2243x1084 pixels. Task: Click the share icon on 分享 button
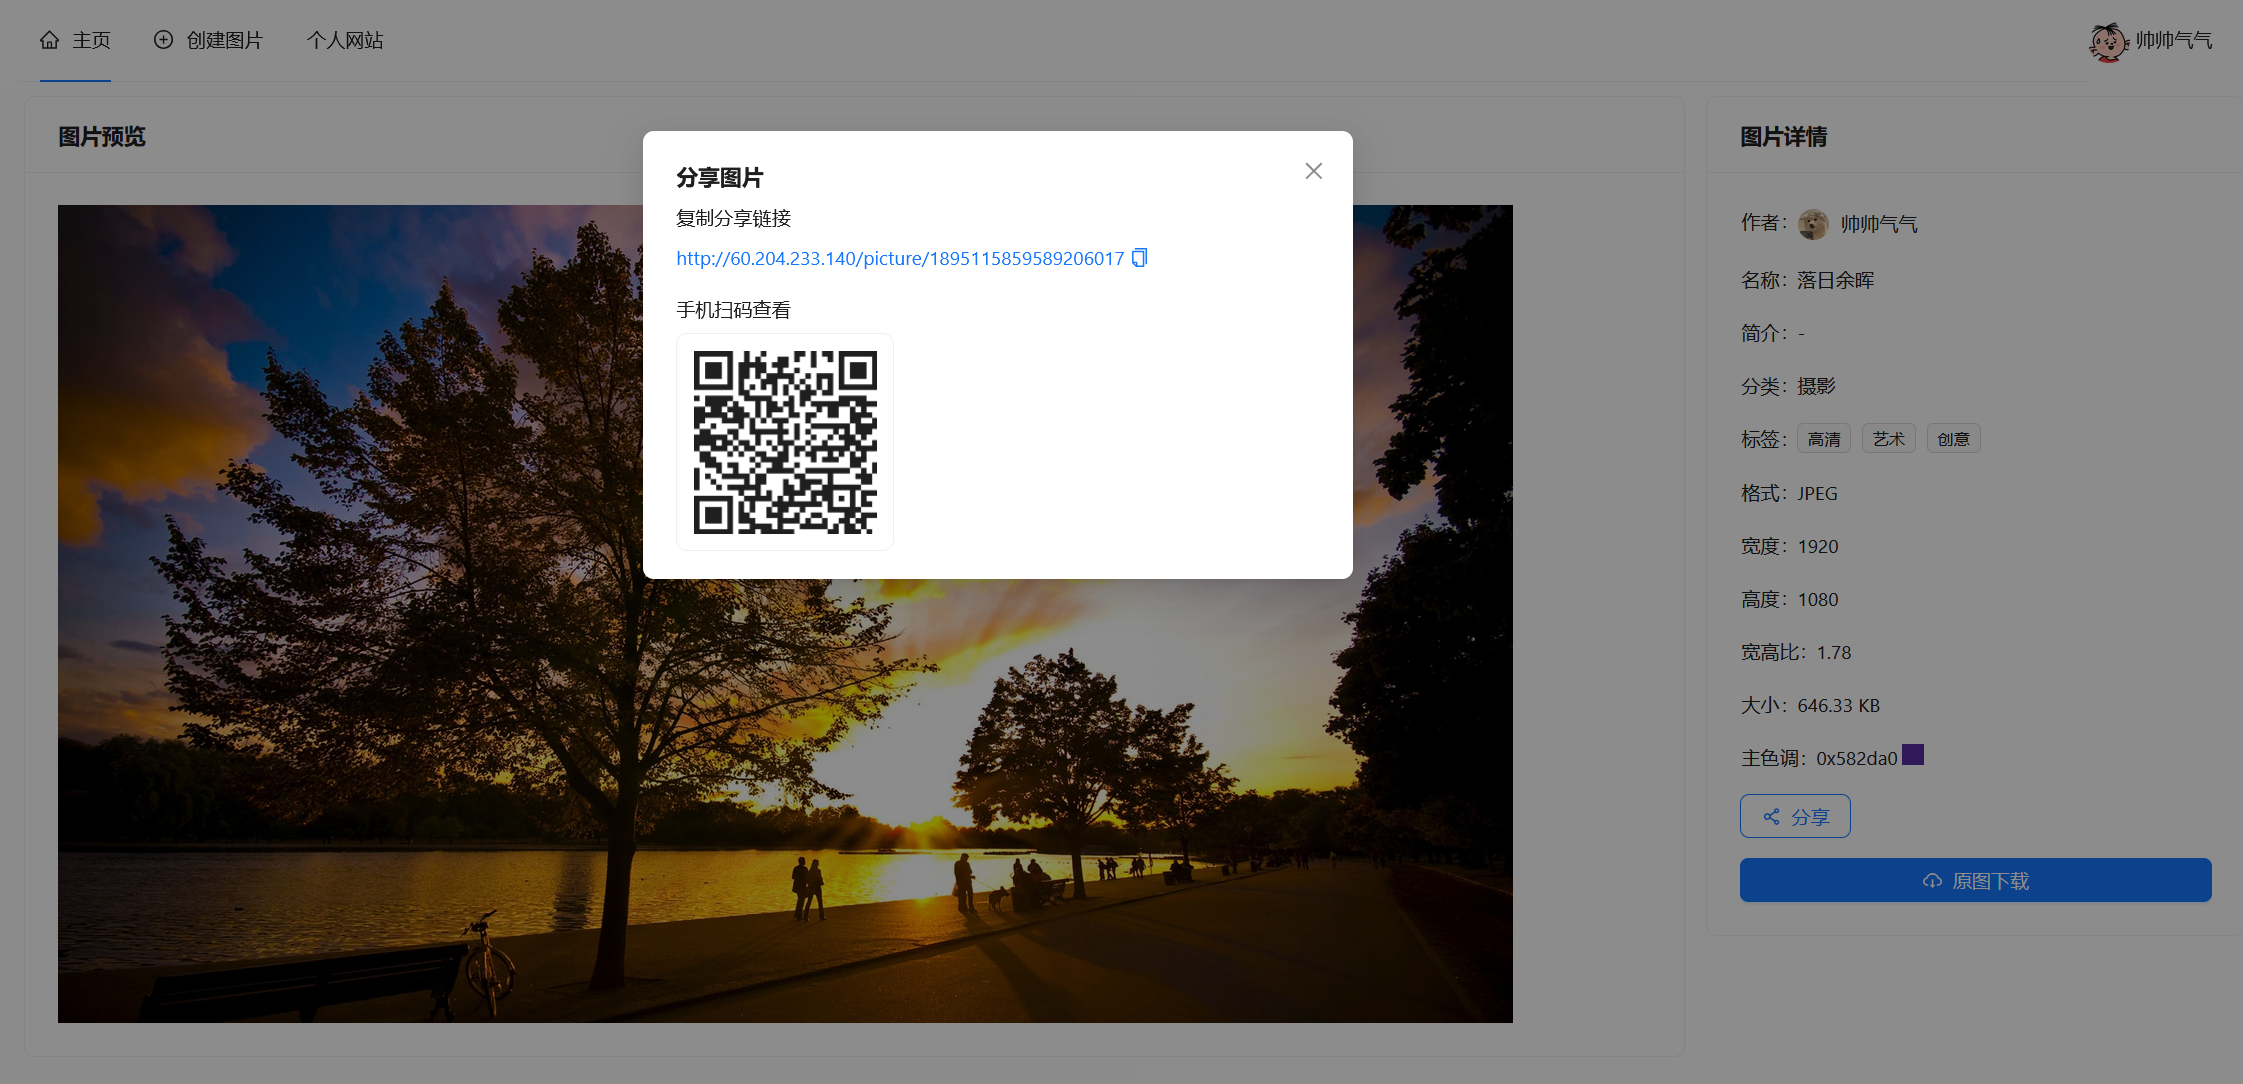(1771, 817)
